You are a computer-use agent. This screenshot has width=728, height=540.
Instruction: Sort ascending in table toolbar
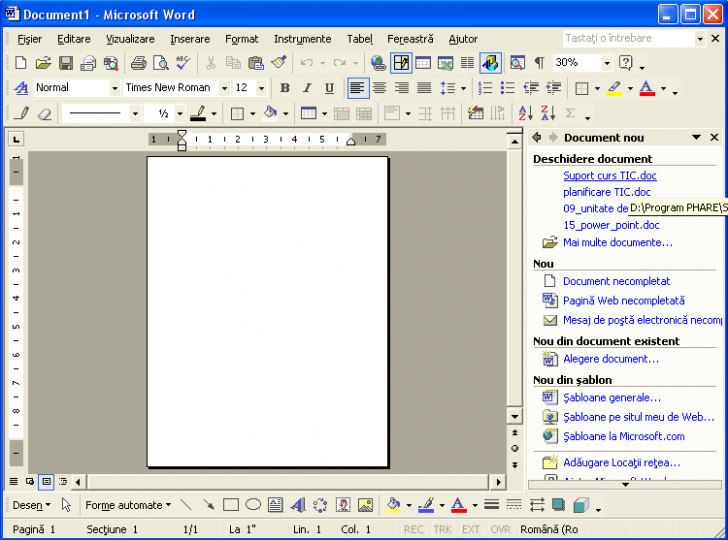(526, 113)
